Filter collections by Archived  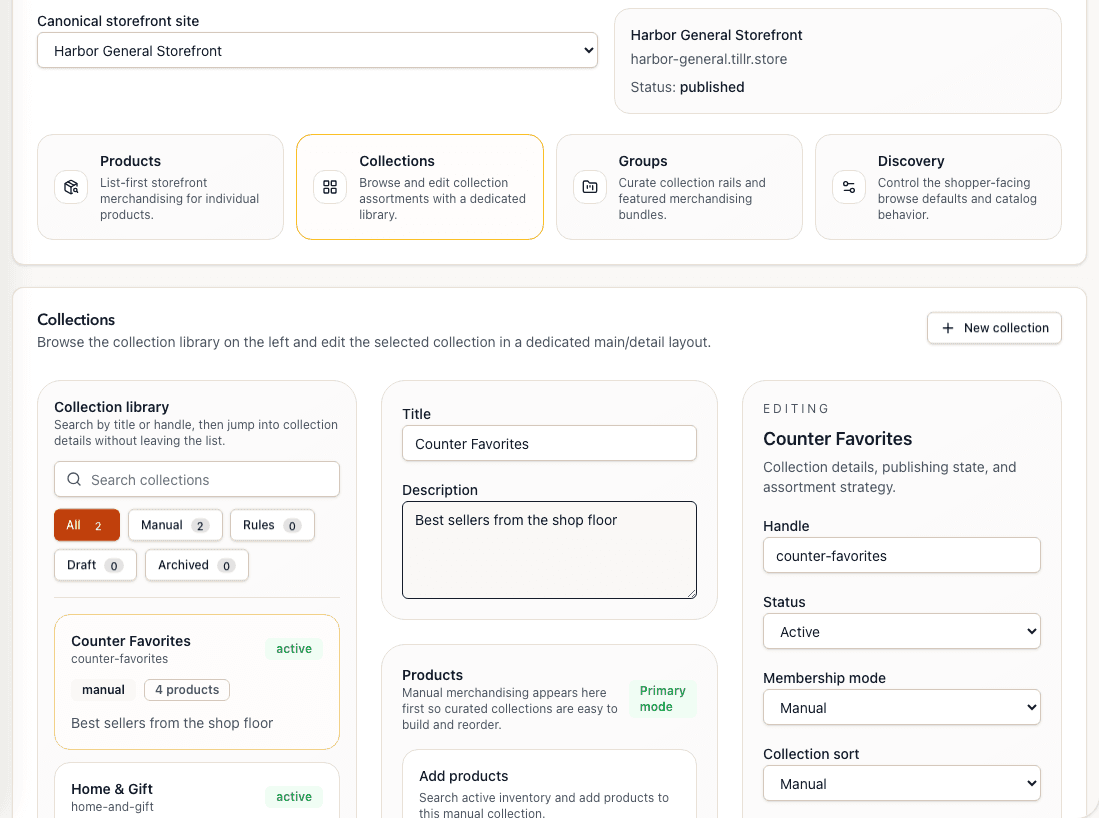click(x=197, y=565)
